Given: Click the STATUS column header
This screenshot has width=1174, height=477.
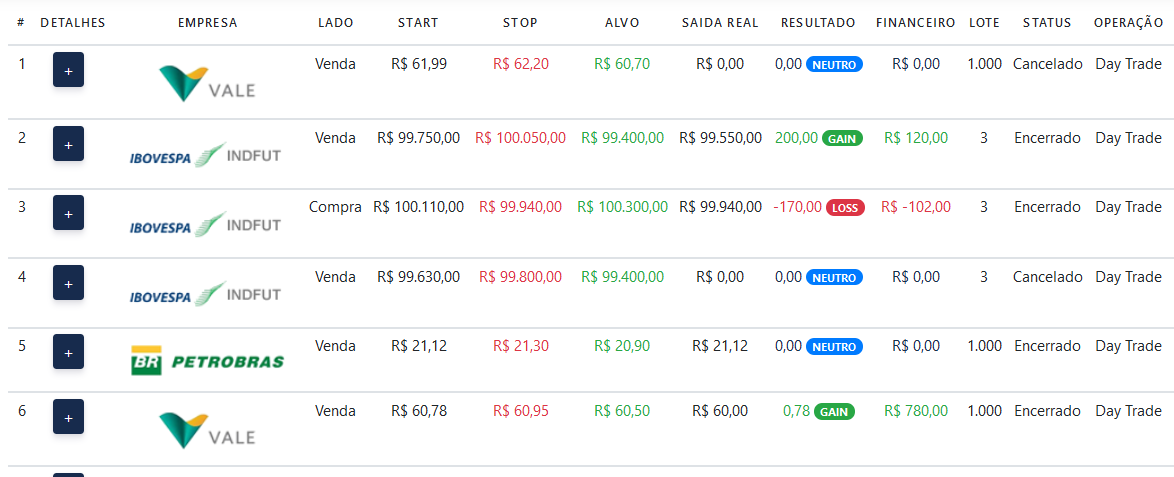Looking at the screenshot, I should click(x=1046, y=22).
